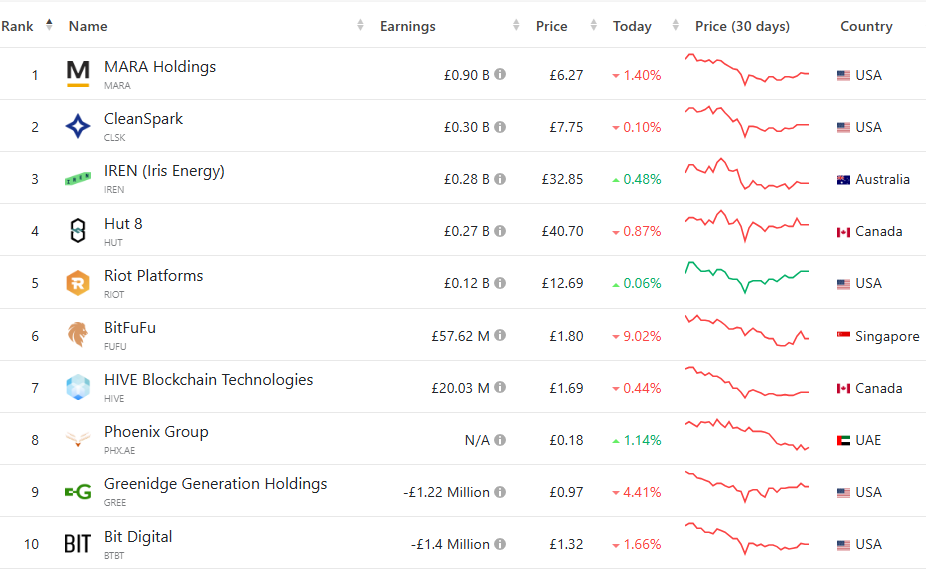Click the HIVE Blockchain hexagon logo

tap(78, 387)
